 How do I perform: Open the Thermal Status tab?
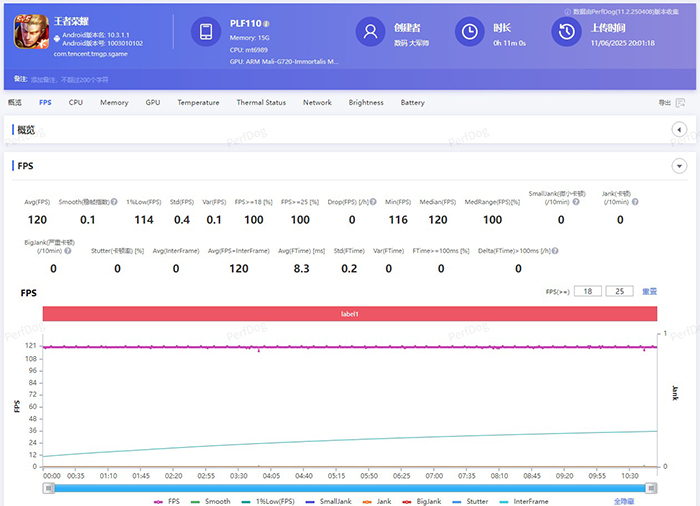[261, 102]
